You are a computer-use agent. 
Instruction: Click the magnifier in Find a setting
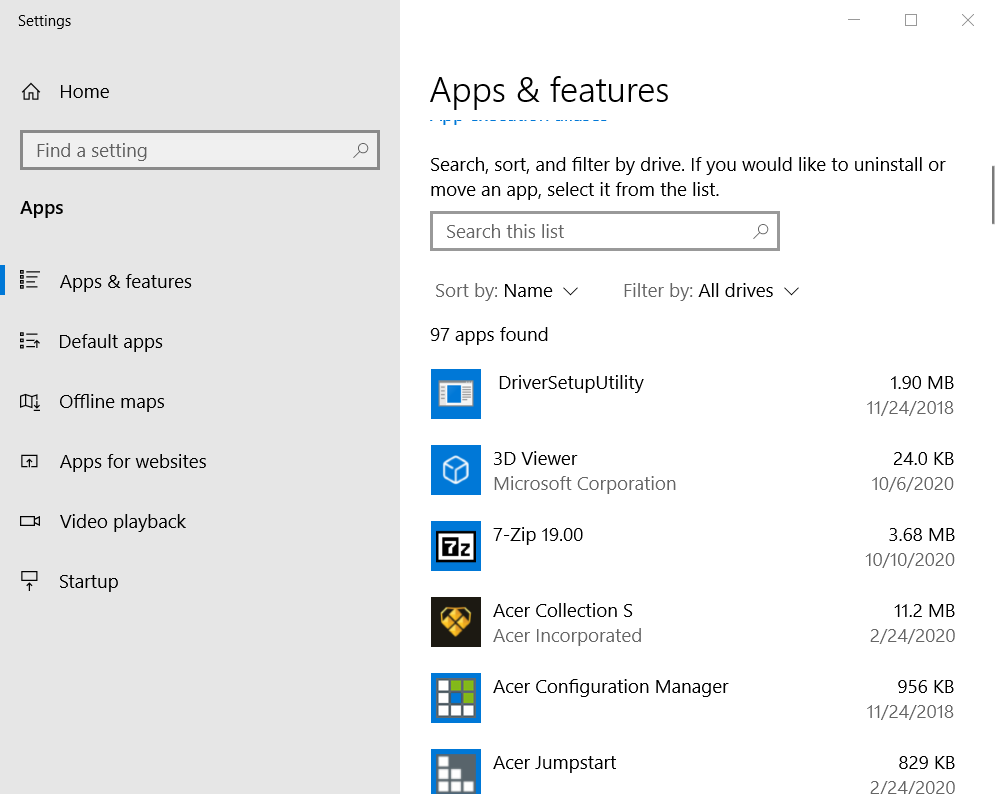(x=361, y=150)
